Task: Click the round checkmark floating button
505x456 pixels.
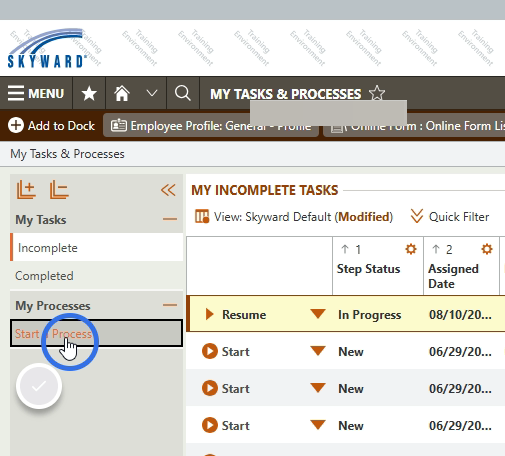Action: coord(39,386)
